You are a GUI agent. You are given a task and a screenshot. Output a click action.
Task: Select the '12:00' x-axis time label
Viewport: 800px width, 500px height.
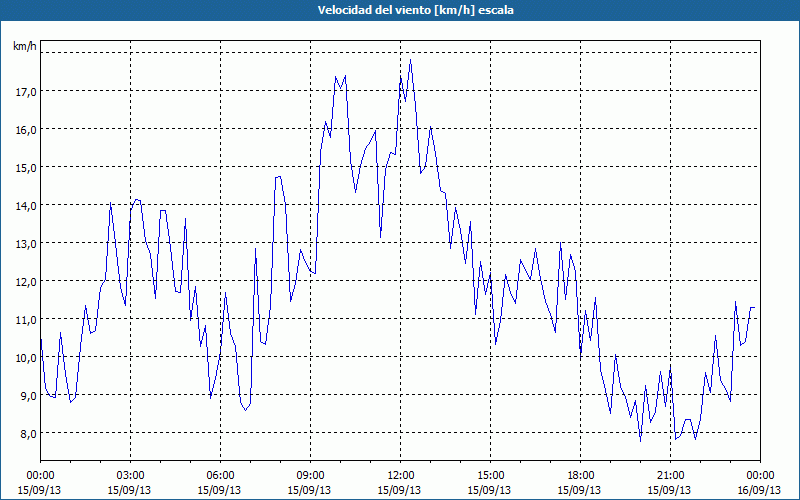(x=400, y=476)
